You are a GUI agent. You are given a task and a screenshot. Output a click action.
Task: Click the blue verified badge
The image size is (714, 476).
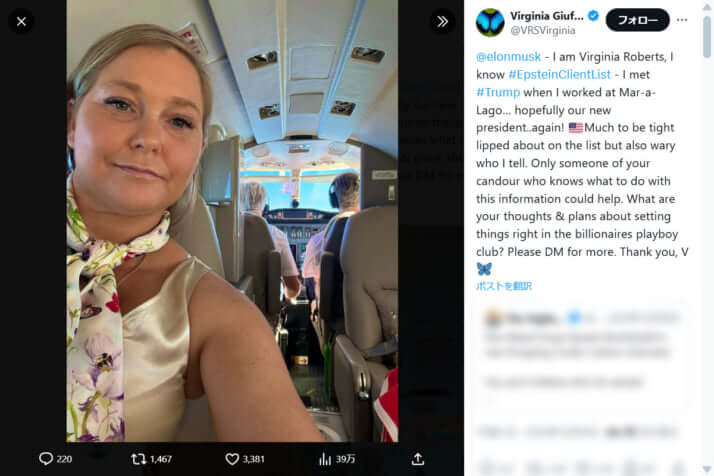(x=593, y=16)
